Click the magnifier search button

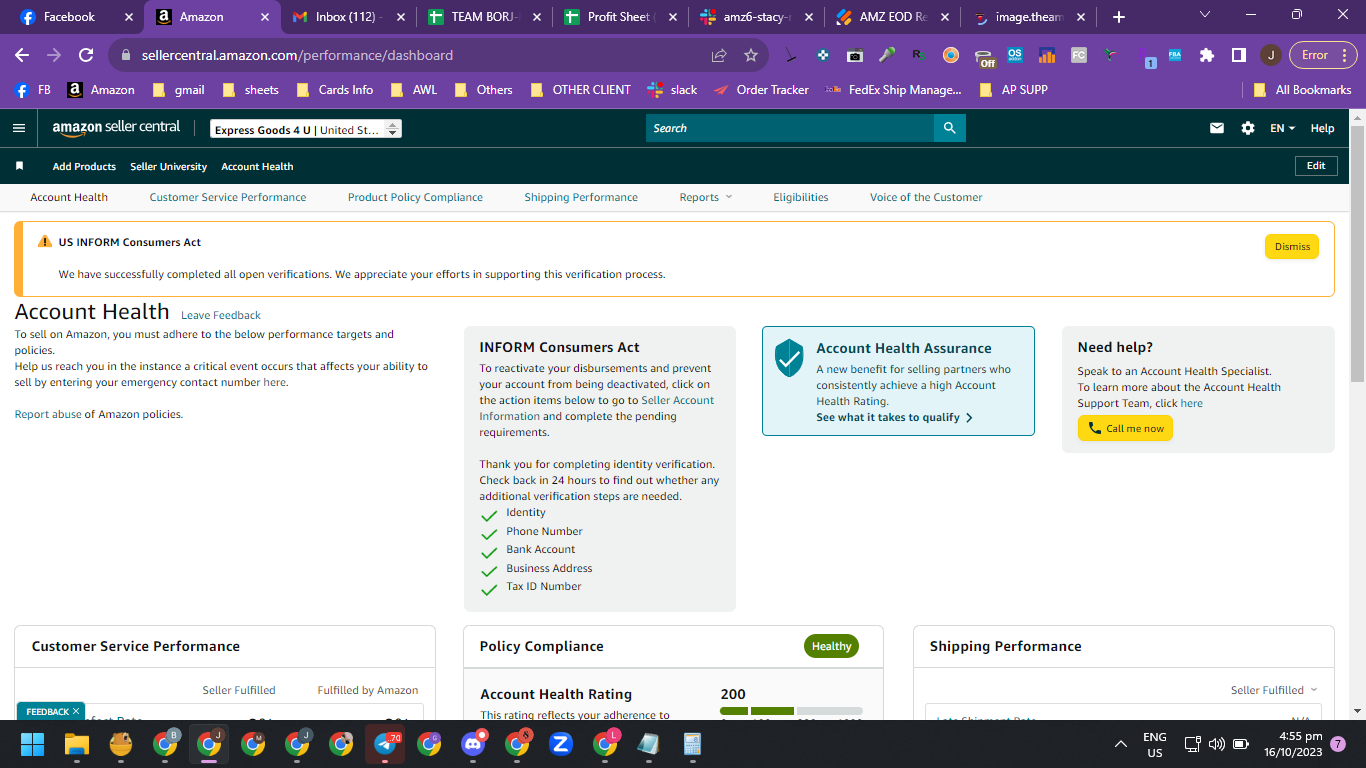[x=949, y=128]
